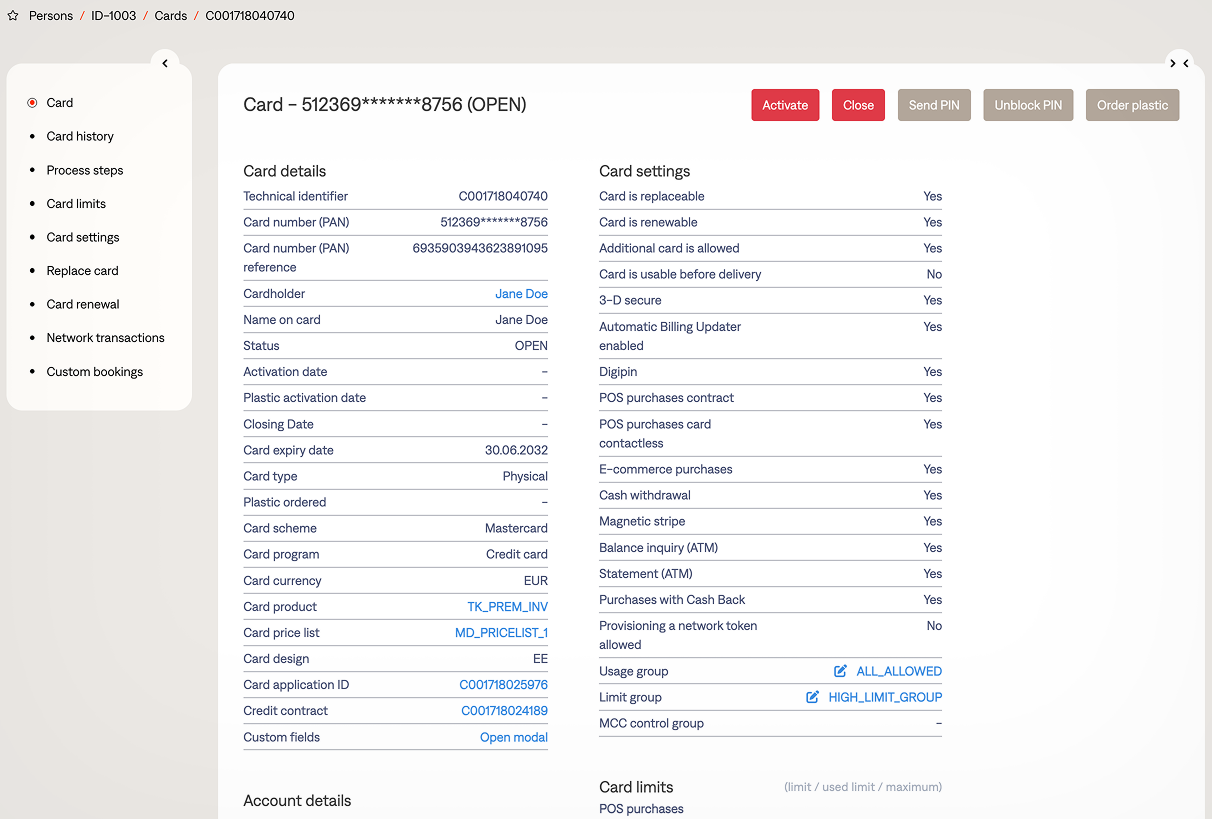
Task: Open credit contract C001718024189
Action: (x=504, y=711)
